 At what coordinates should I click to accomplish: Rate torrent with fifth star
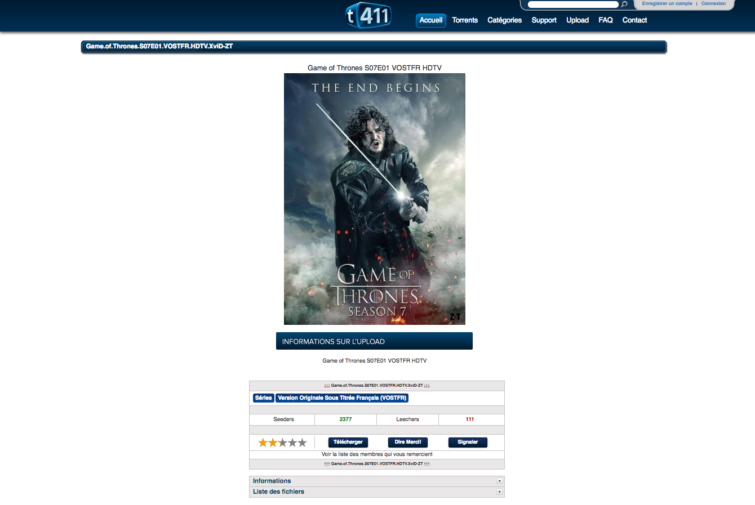click(302, 442)
